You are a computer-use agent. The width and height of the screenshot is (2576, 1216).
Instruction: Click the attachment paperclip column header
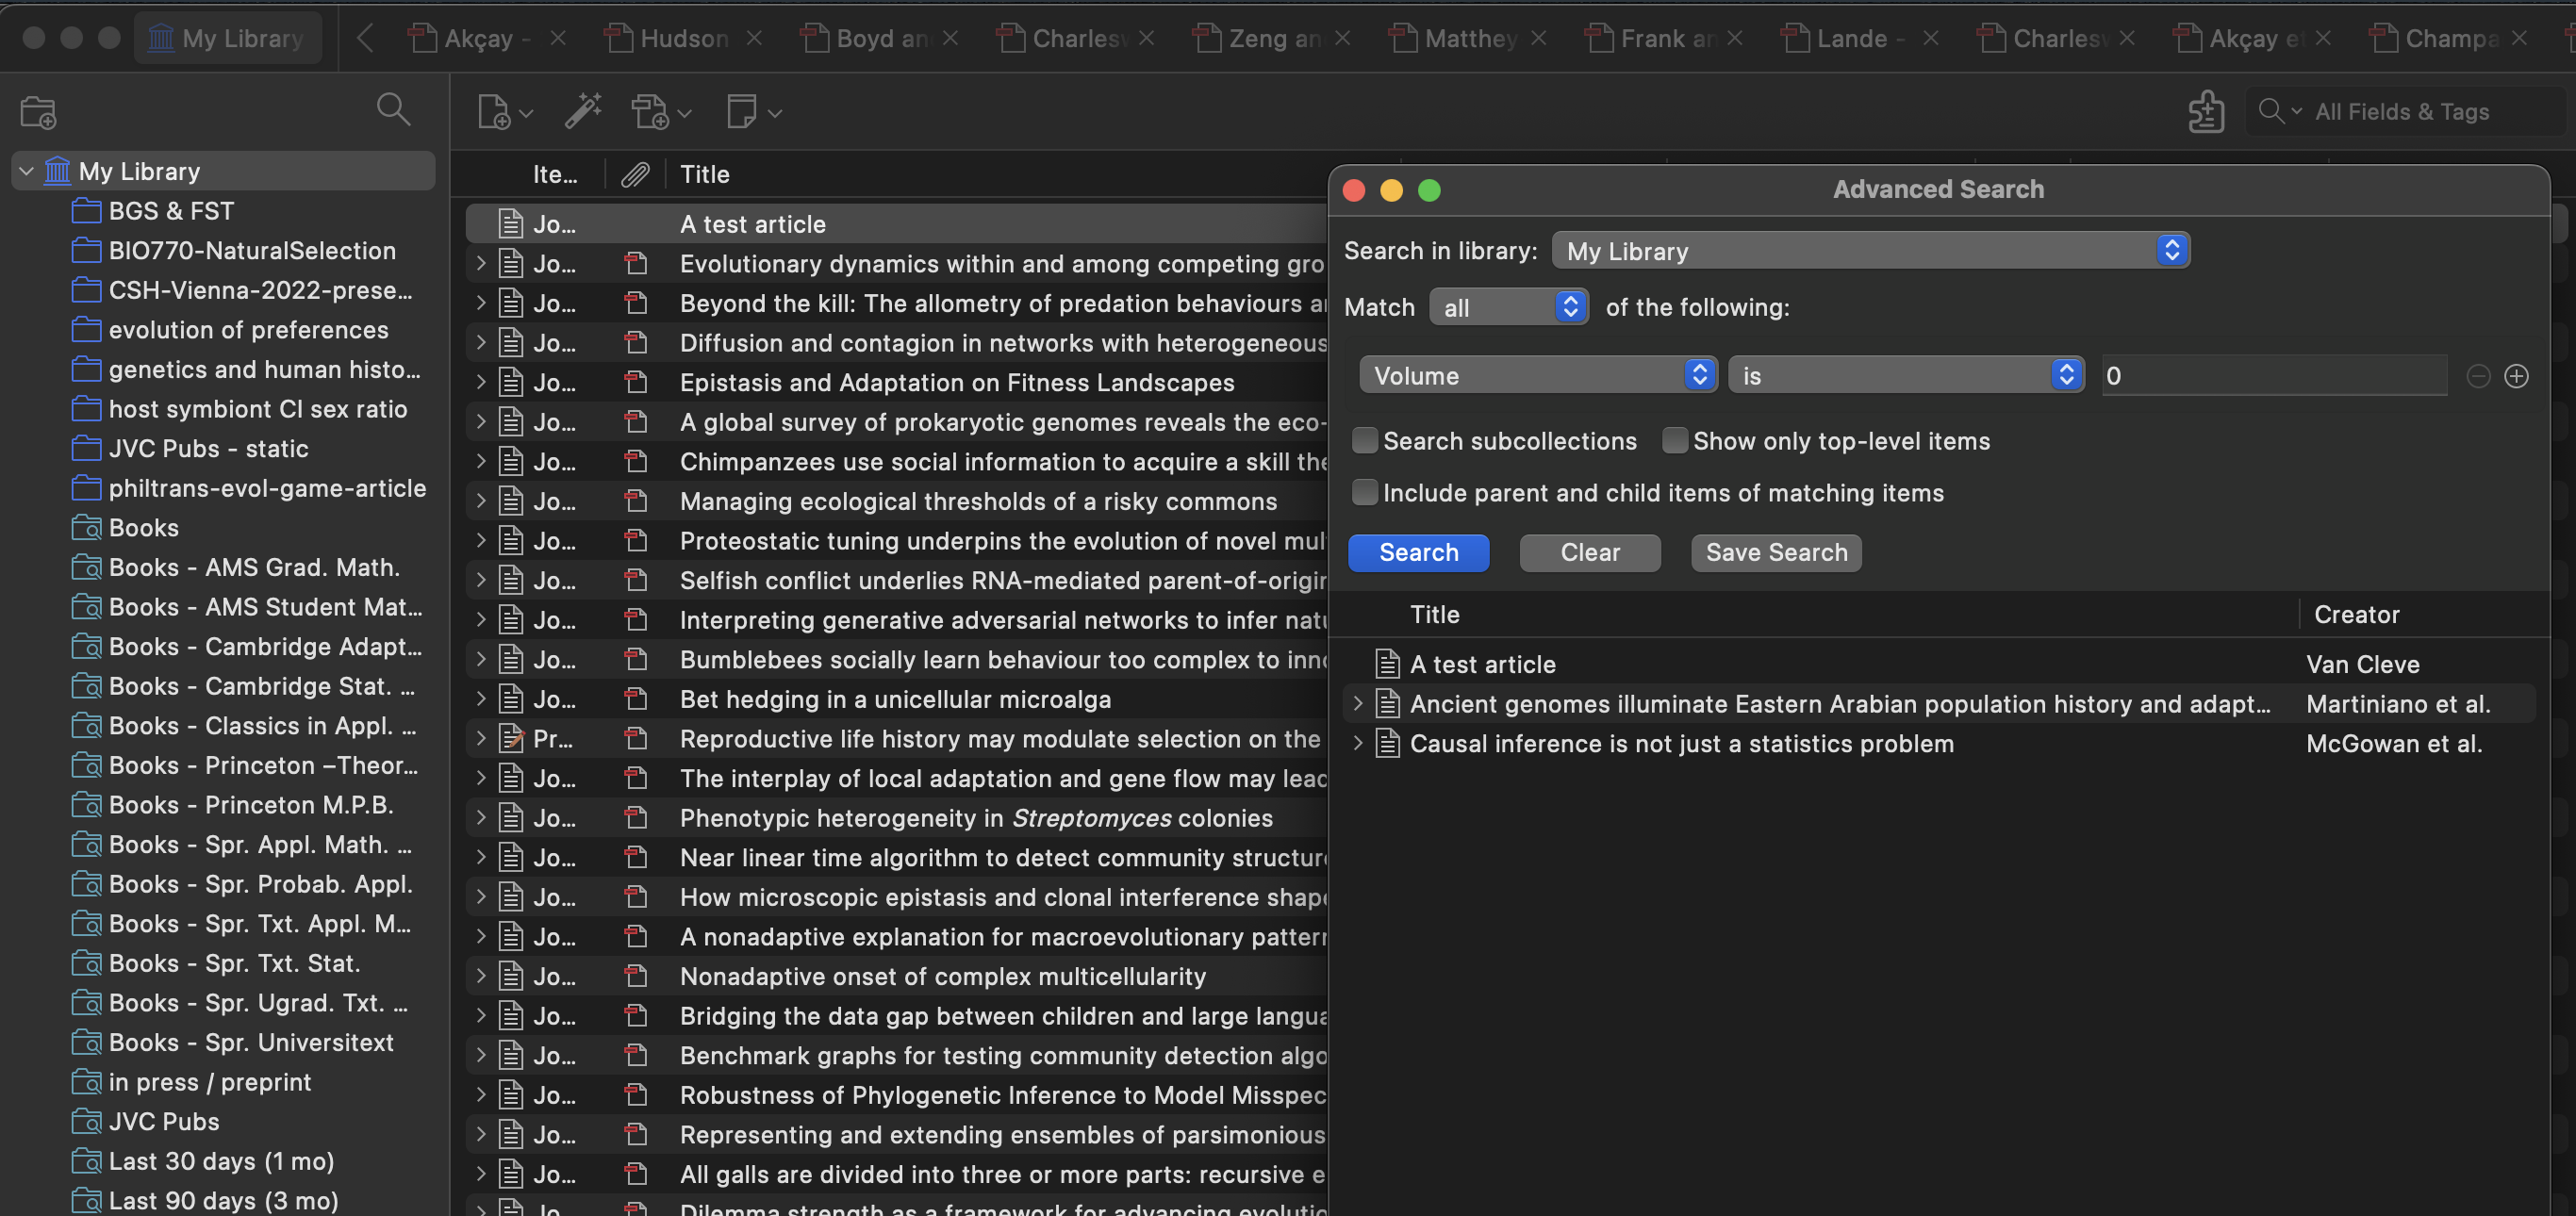pyautogui.click(x=635, y=174)
